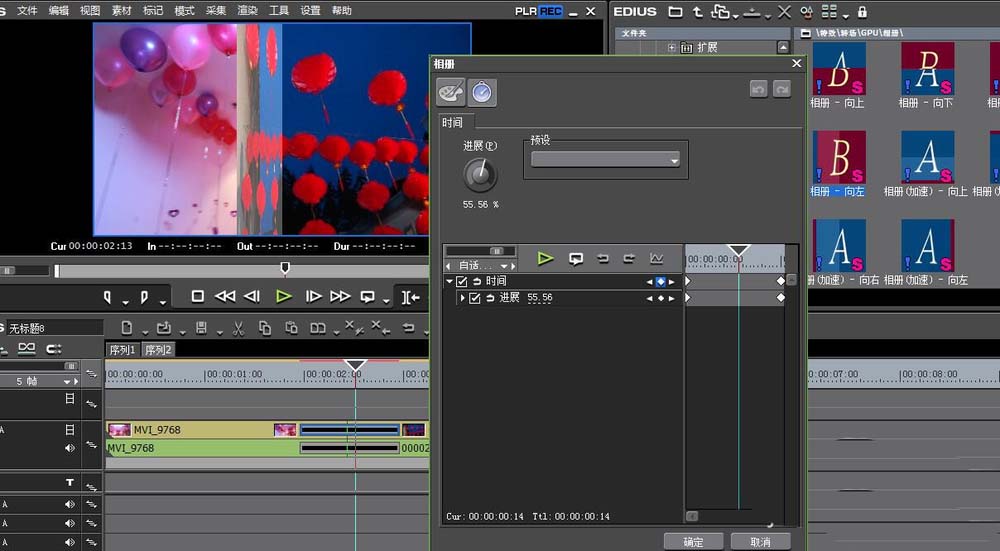1000x551 pixels.
Task: Open dropdown arrow next to loop play icon
Action: click(x=386, y=301)
